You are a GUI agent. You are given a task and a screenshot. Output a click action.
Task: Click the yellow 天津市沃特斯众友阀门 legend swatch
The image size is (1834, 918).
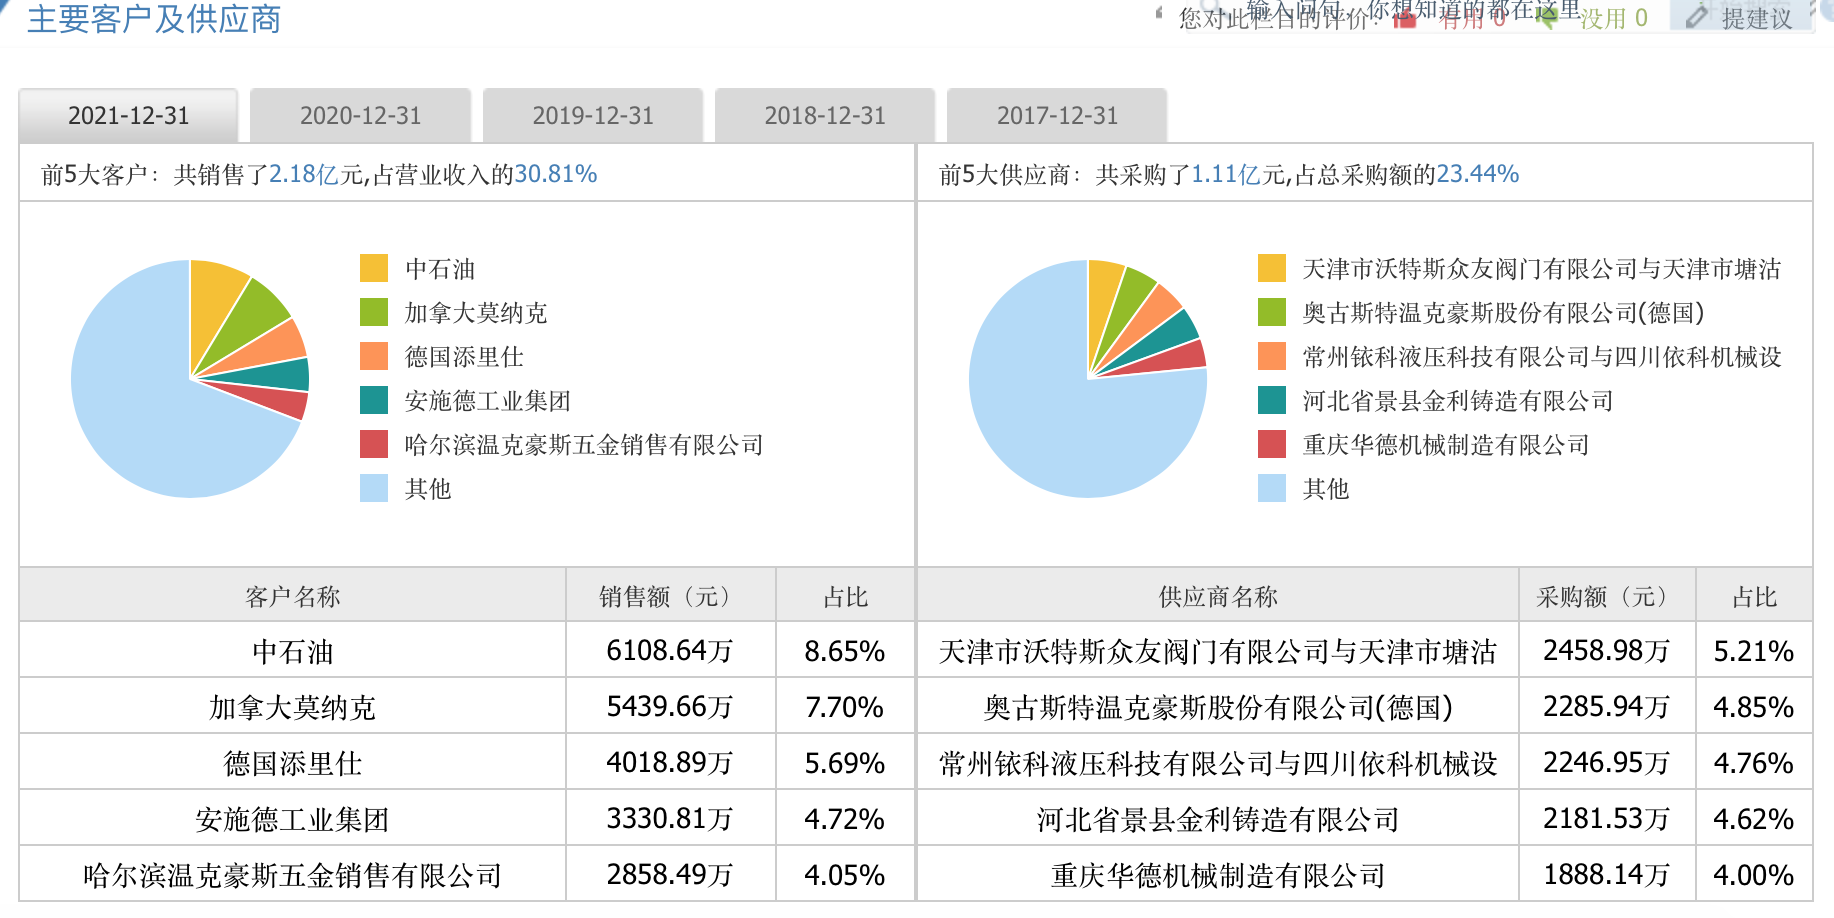(1272, 268)
